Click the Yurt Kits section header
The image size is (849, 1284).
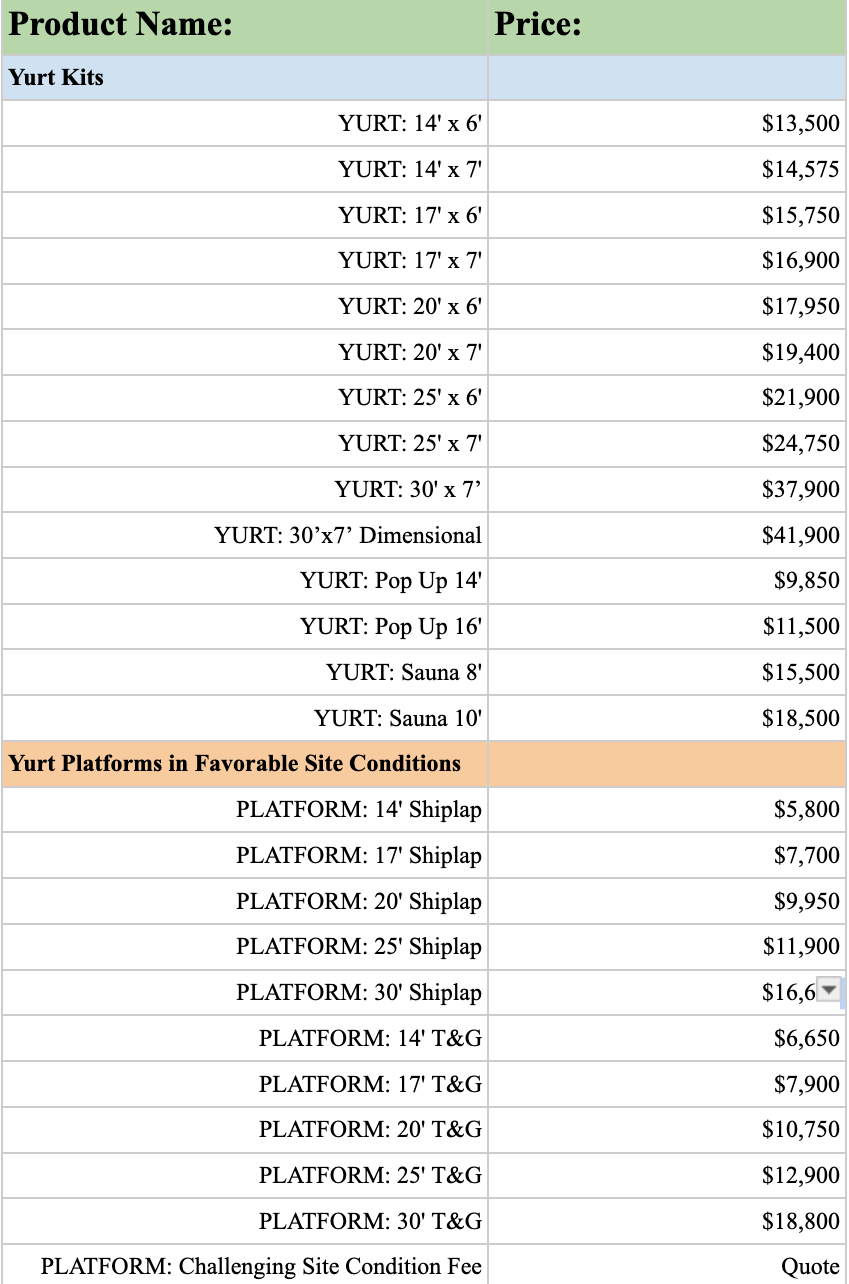pos(245,77)
